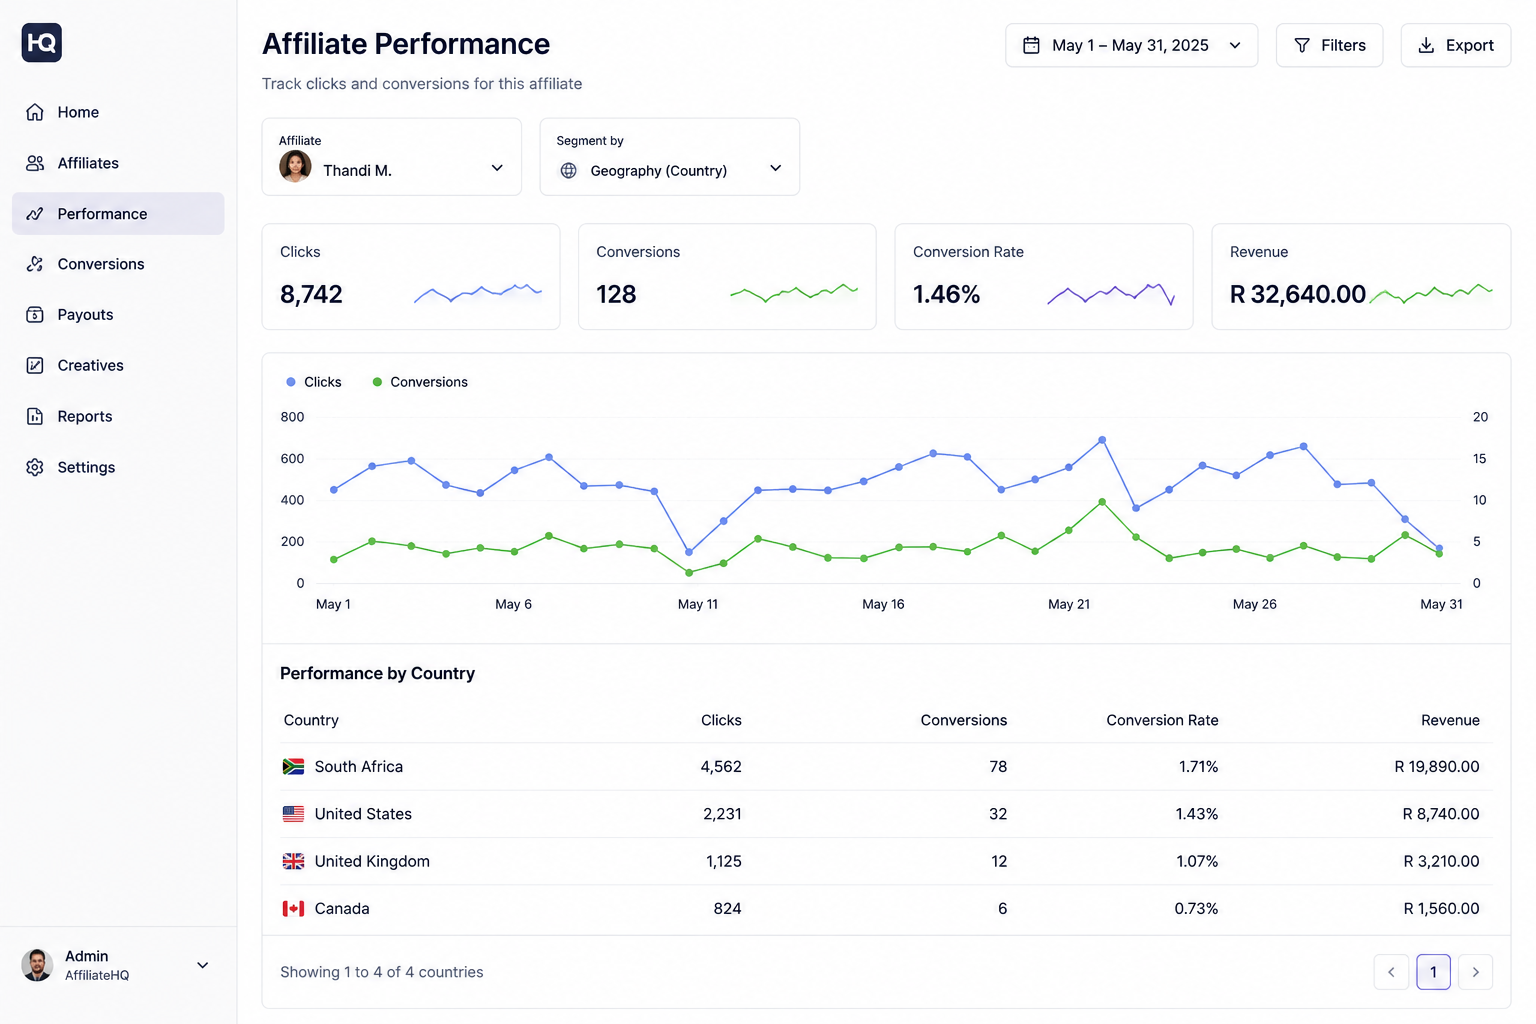
Task: Click Canada country name
Action: pos(342,909)
